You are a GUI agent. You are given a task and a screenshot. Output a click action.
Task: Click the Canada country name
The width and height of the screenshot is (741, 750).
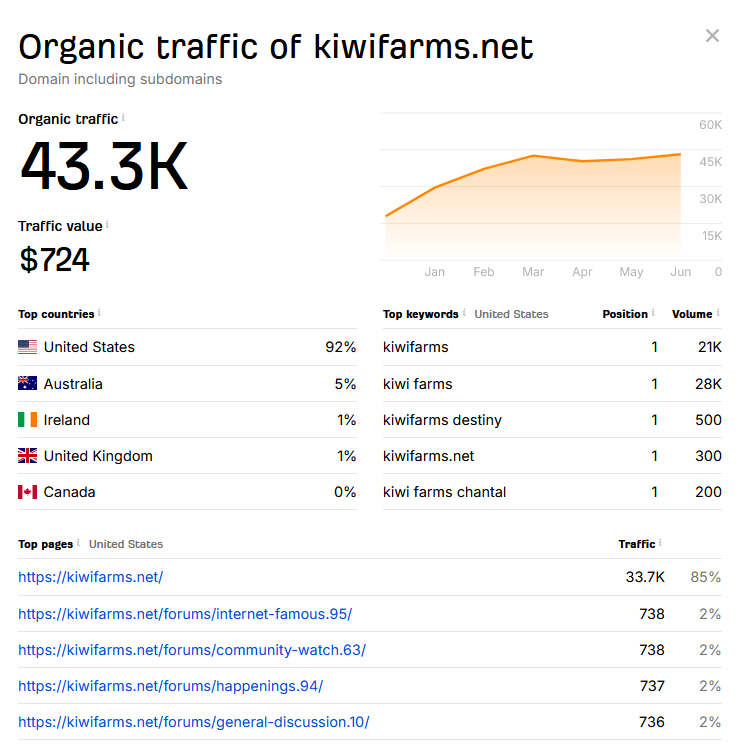click(69, 492)
